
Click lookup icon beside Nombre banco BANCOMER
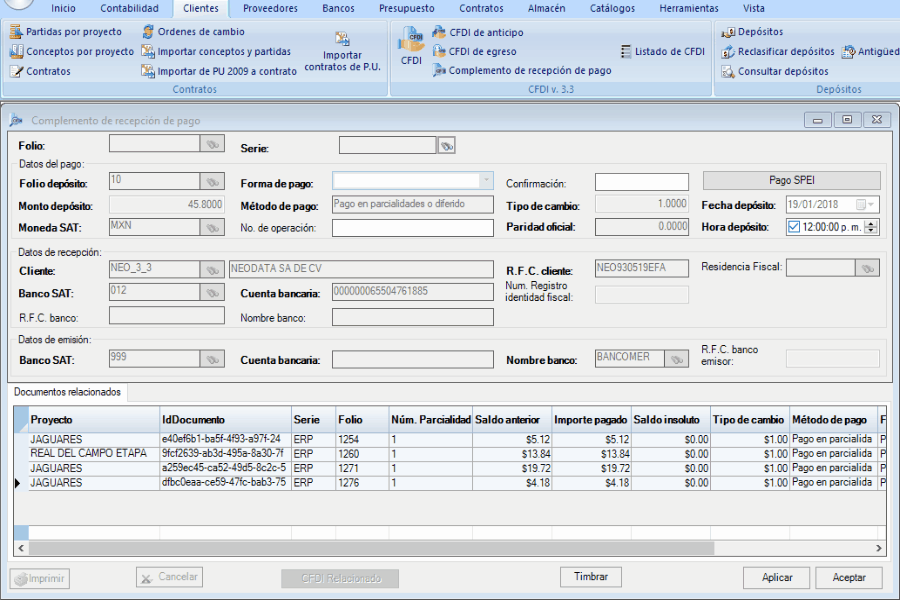[x=677, y=359]
